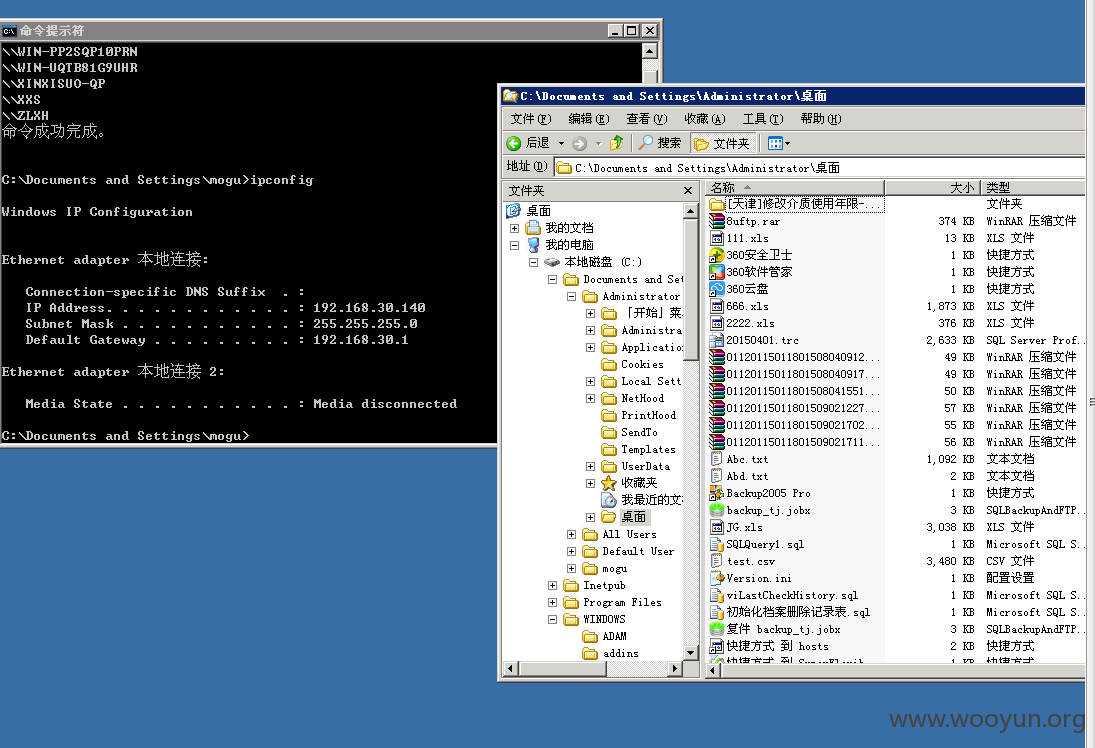Select mogu folder in tree

[x=605, y=569]
